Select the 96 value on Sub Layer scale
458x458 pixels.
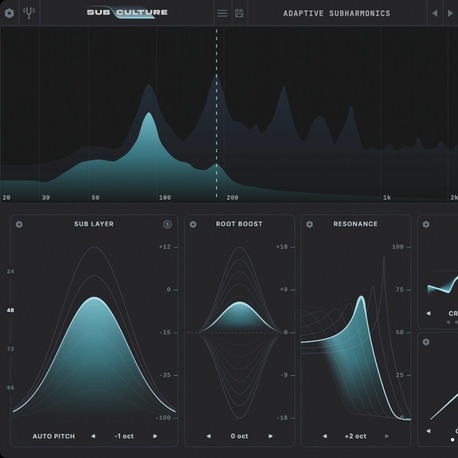10,388
